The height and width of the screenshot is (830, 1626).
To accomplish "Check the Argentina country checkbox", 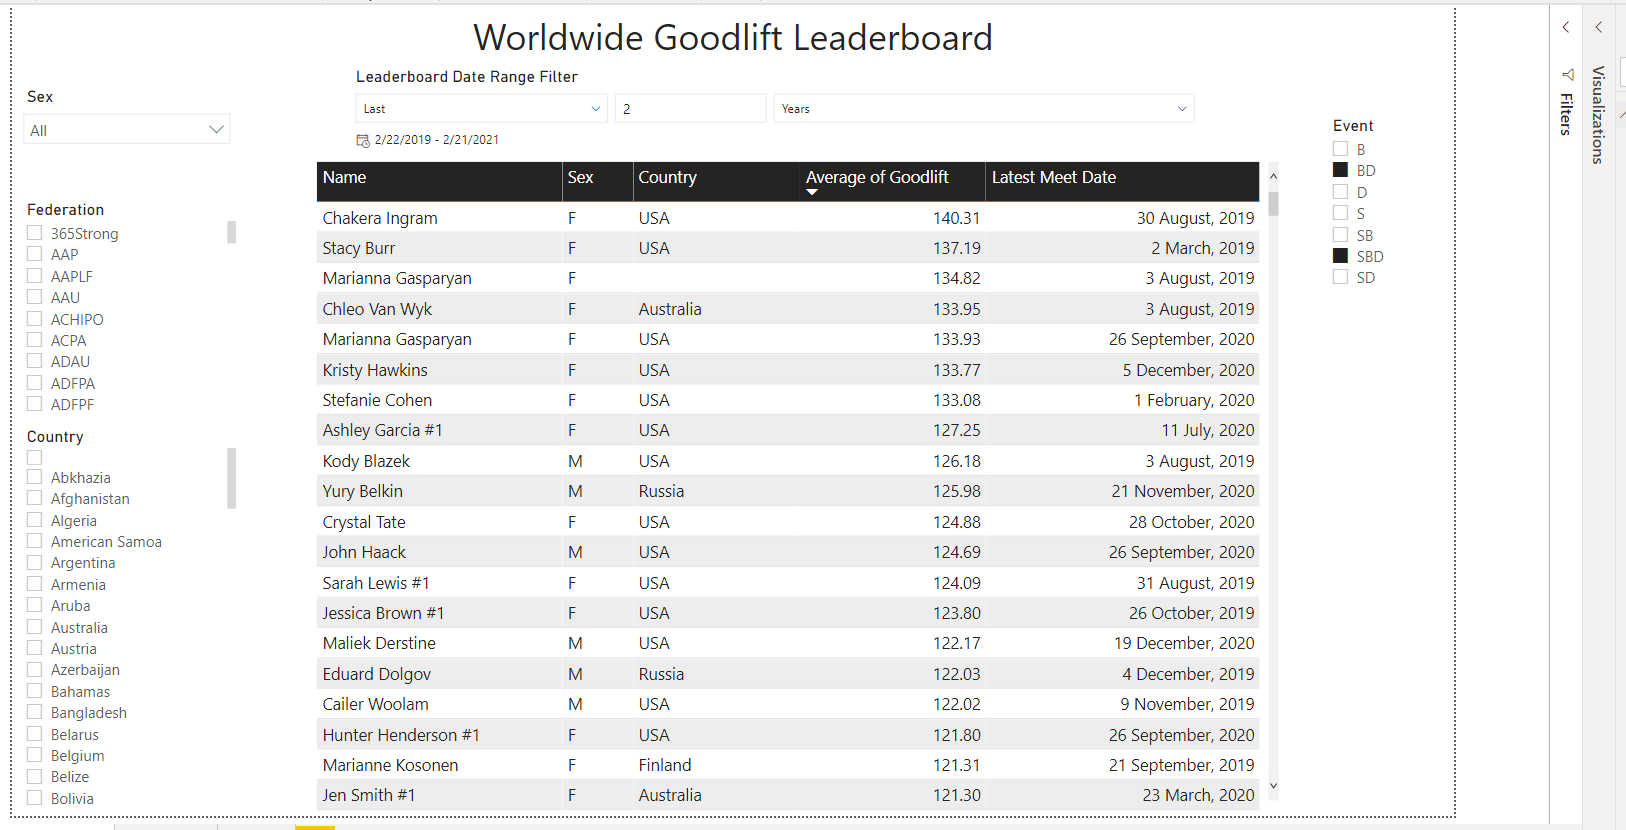I will (x=34, y=563).
